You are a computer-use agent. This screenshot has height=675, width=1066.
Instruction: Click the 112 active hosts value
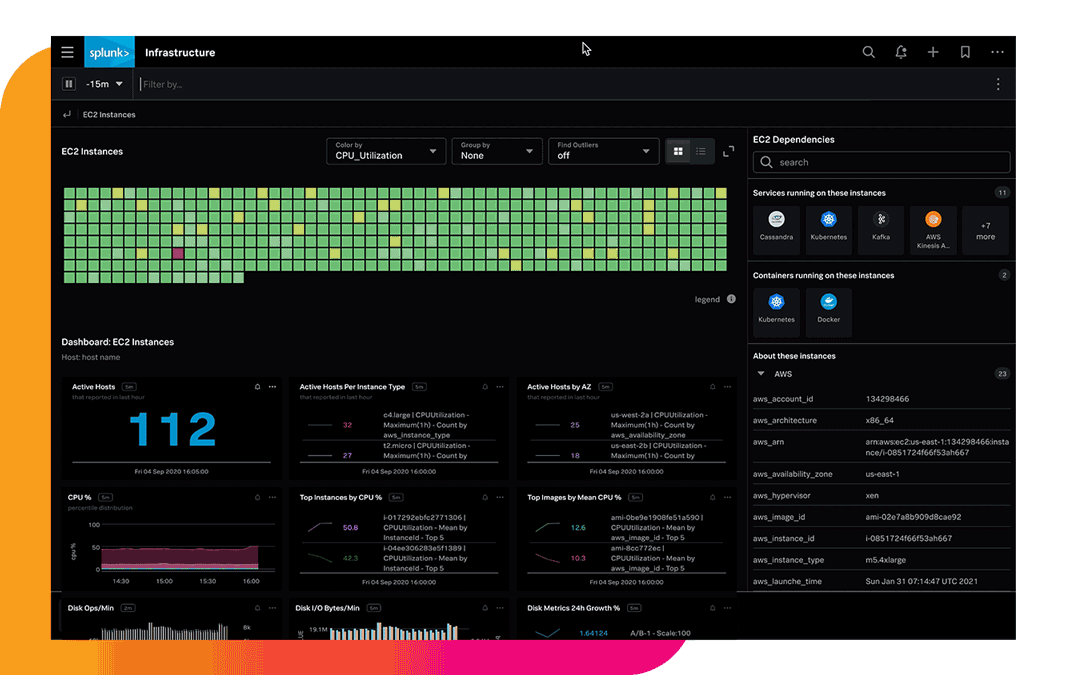coord(172,429)
